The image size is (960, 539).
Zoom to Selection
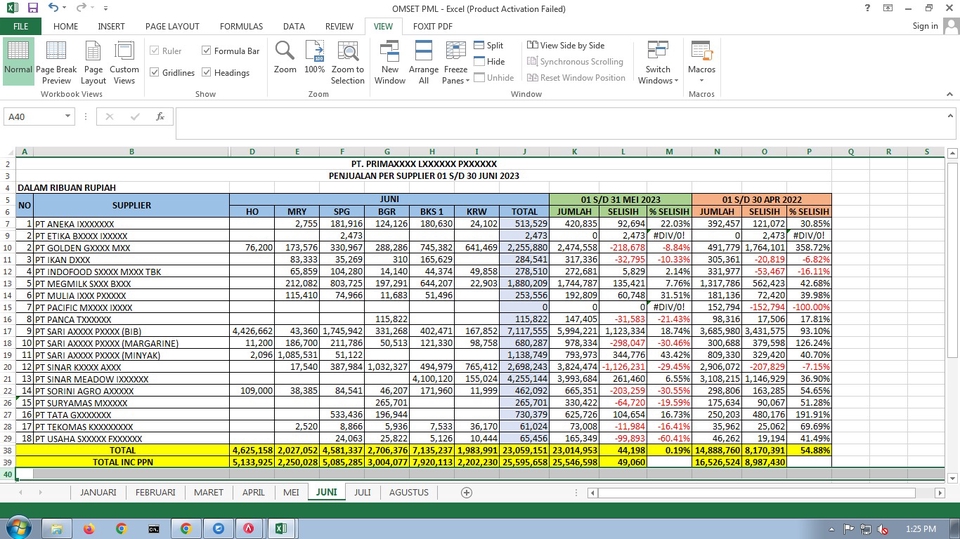pos(348,62)
